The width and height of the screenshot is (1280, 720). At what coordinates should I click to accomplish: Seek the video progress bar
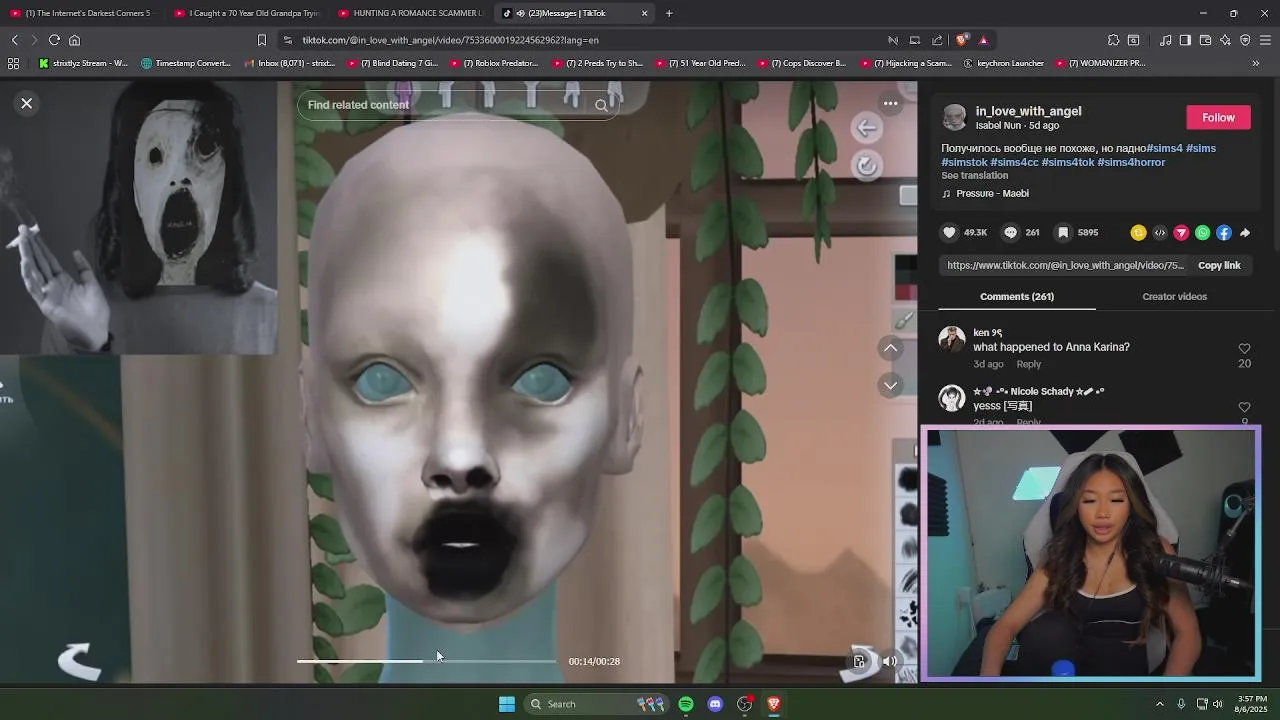click(427, 661)
